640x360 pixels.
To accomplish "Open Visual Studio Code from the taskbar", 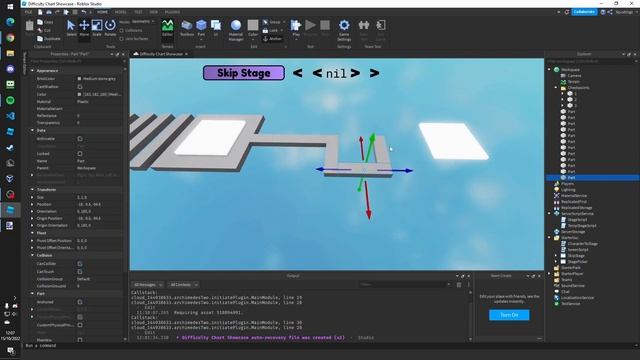I will pos(10,116).
